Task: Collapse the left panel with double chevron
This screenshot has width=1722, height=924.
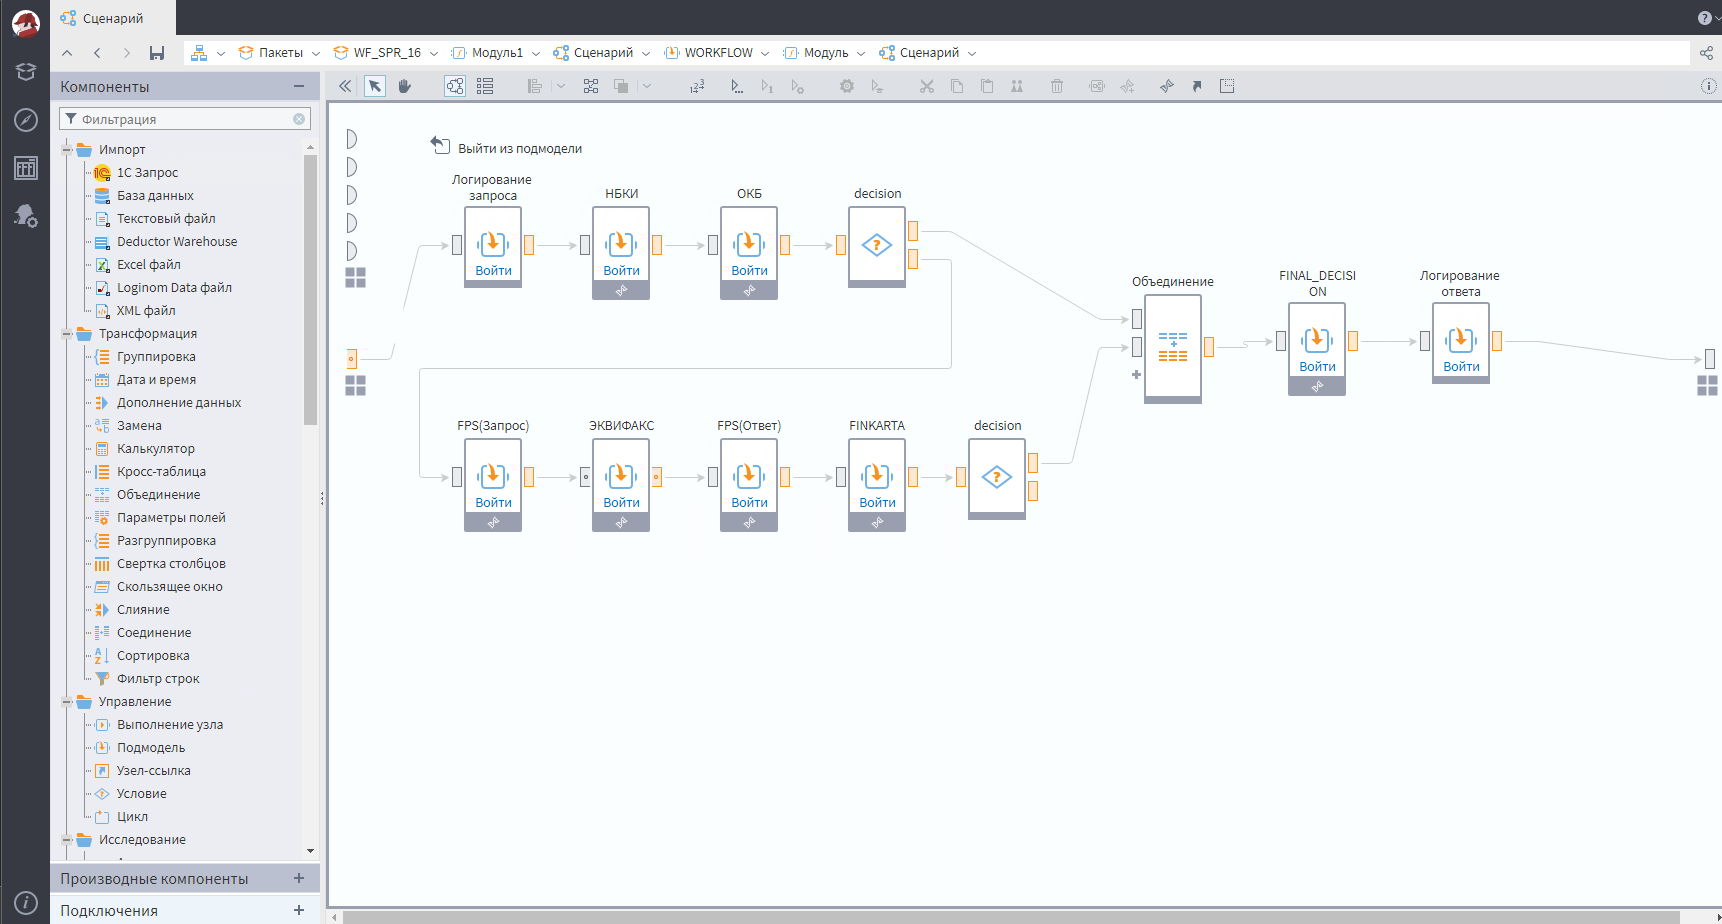Action: click(345, 86)
